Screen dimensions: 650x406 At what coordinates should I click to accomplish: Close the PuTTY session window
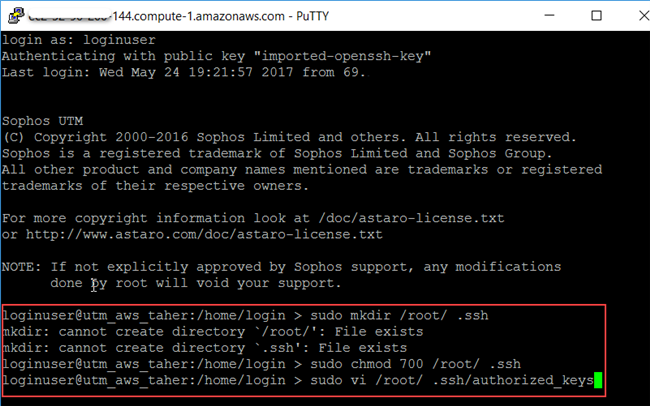pyautogui.click(x=644, y=16)
